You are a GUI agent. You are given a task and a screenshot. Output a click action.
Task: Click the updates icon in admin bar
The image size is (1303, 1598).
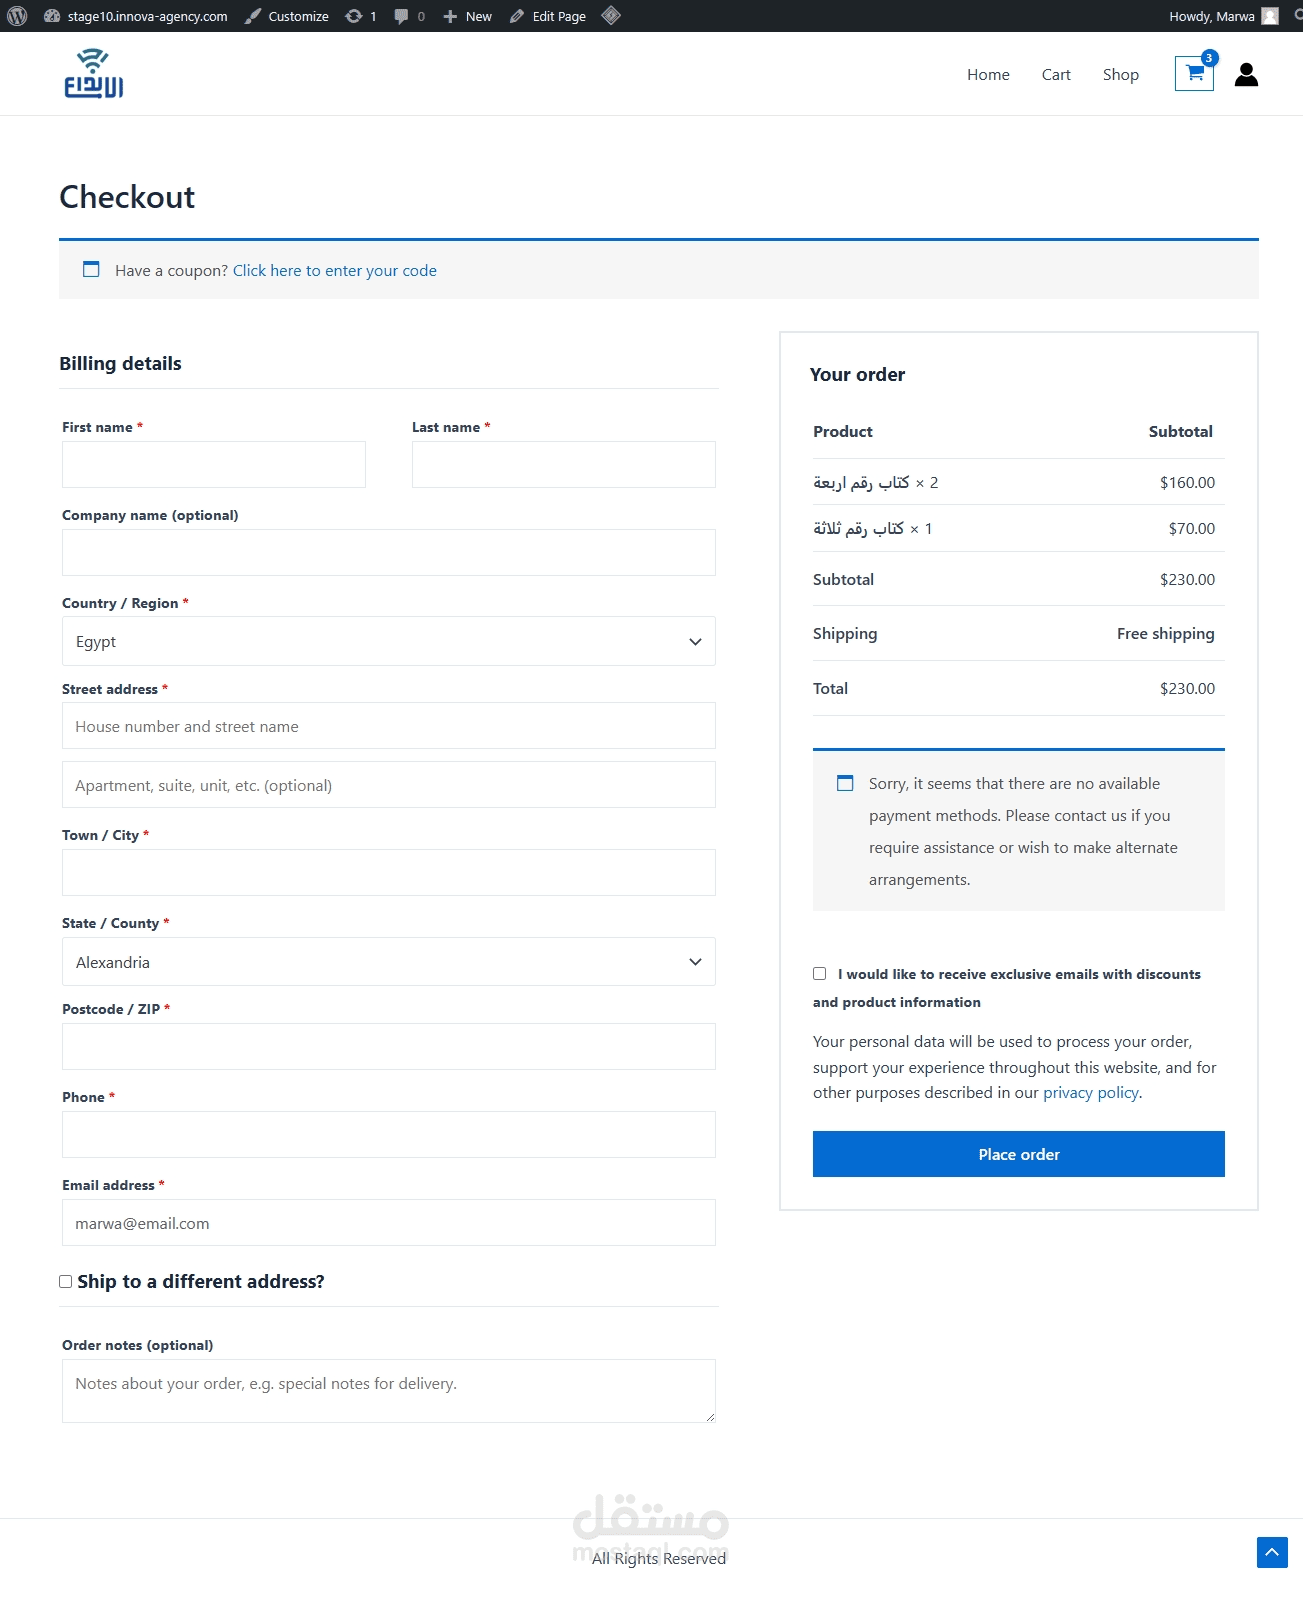(x=360, y=16)
